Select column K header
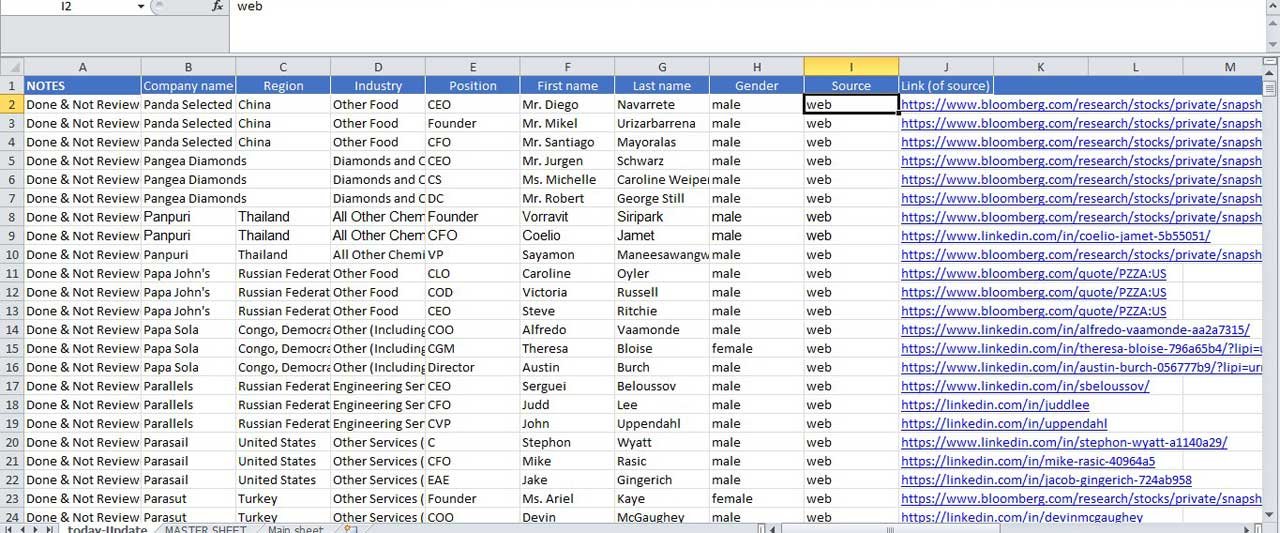The width and height of the screenshot is (1280, 533). [x=1040, y=67]
